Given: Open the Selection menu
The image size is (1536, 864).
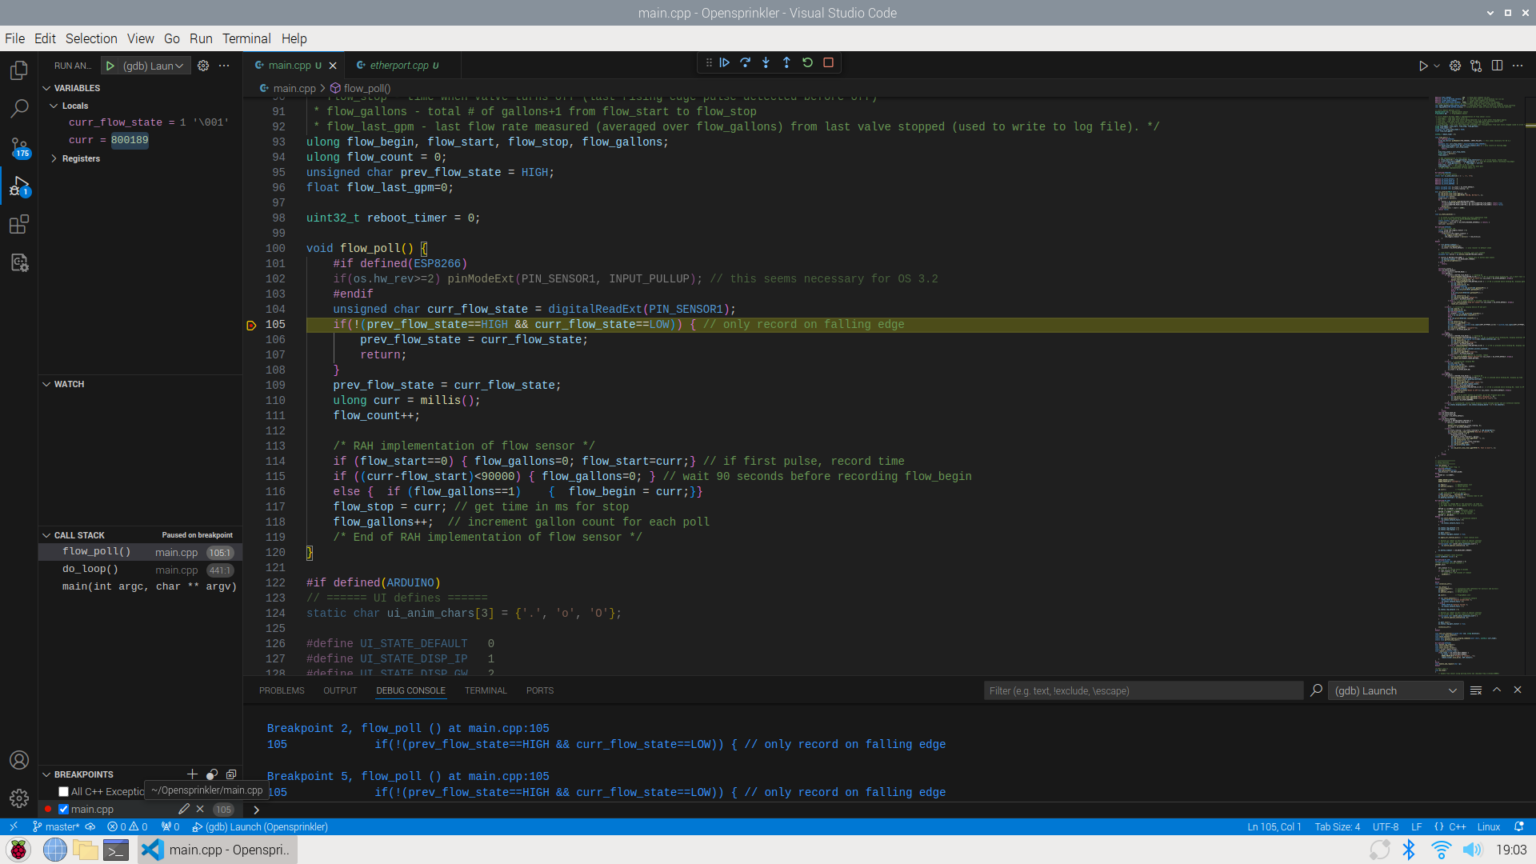Looking at the screenshot, I should (x=91, y=38).
